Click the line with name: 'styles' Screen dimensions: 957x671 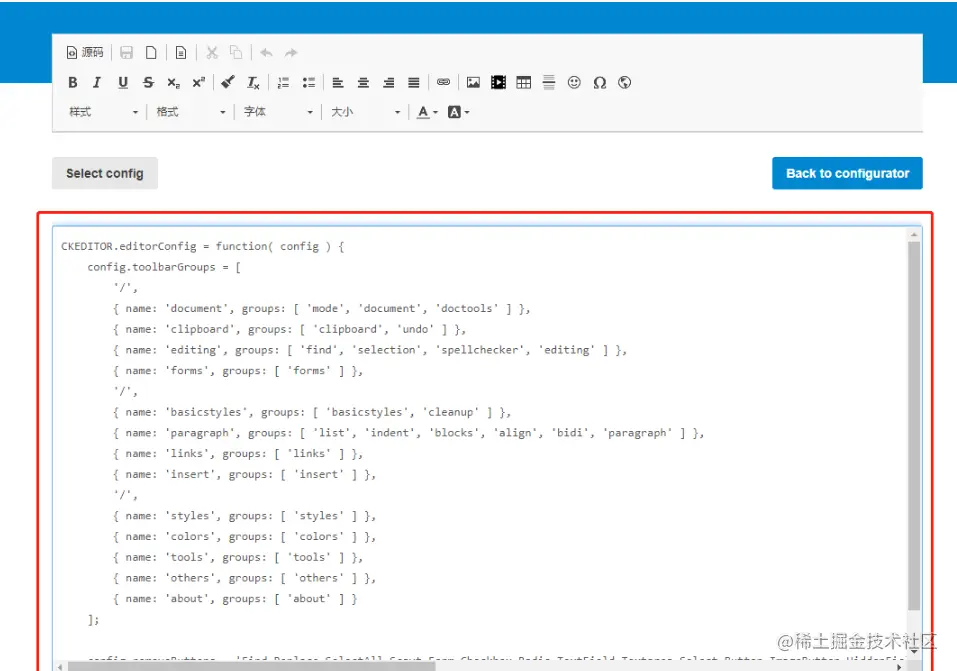coord(244,517)
